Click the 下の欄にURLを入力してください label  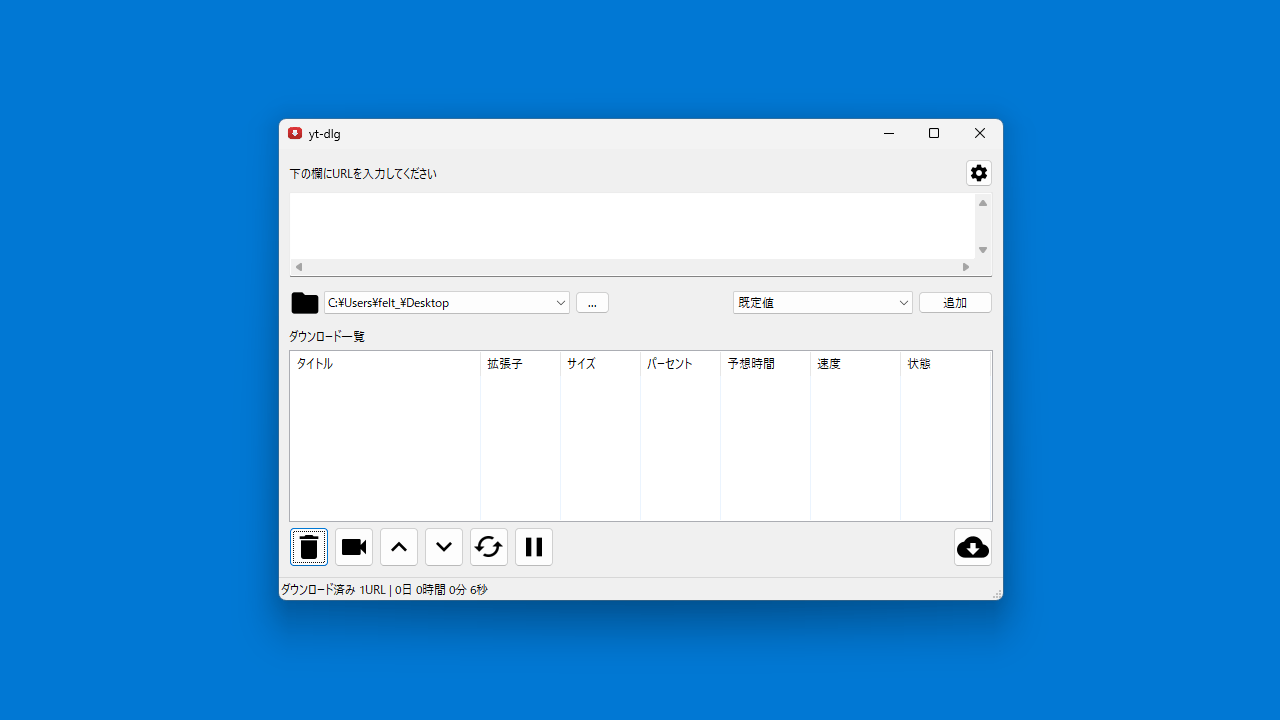pyautogui.click(x=363, y=174)
